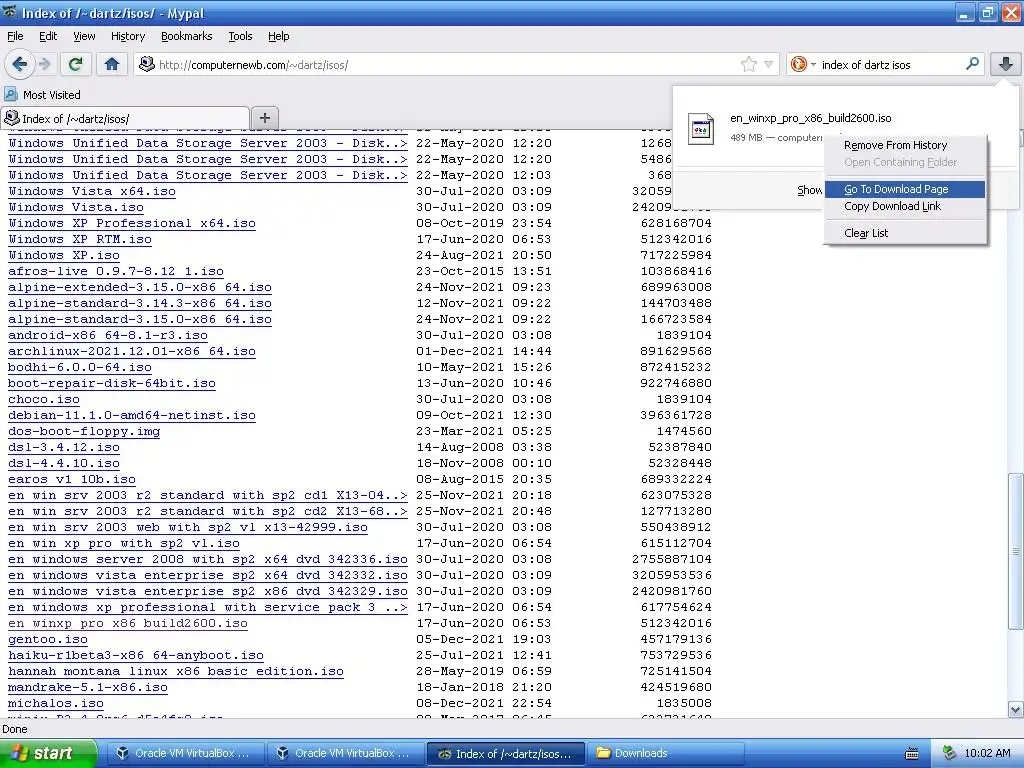This screenshot has width=1024, height=768.
Task: Click the keyboard icon near system tray
Action: pos(912,753)
